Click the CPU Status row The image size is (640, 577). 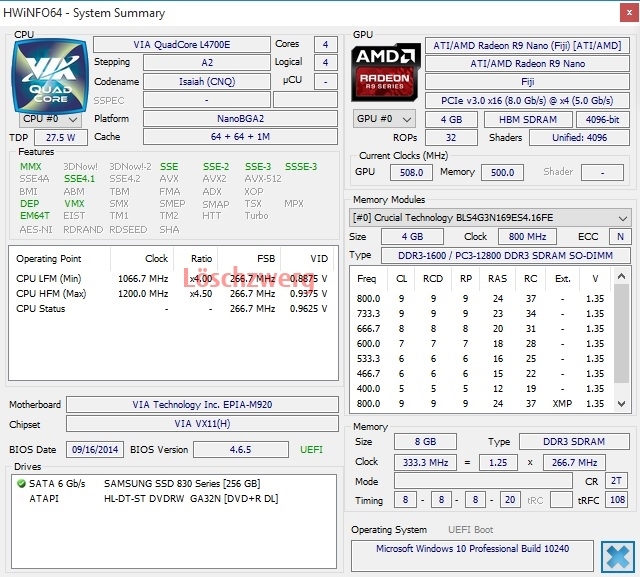[172, 309]
